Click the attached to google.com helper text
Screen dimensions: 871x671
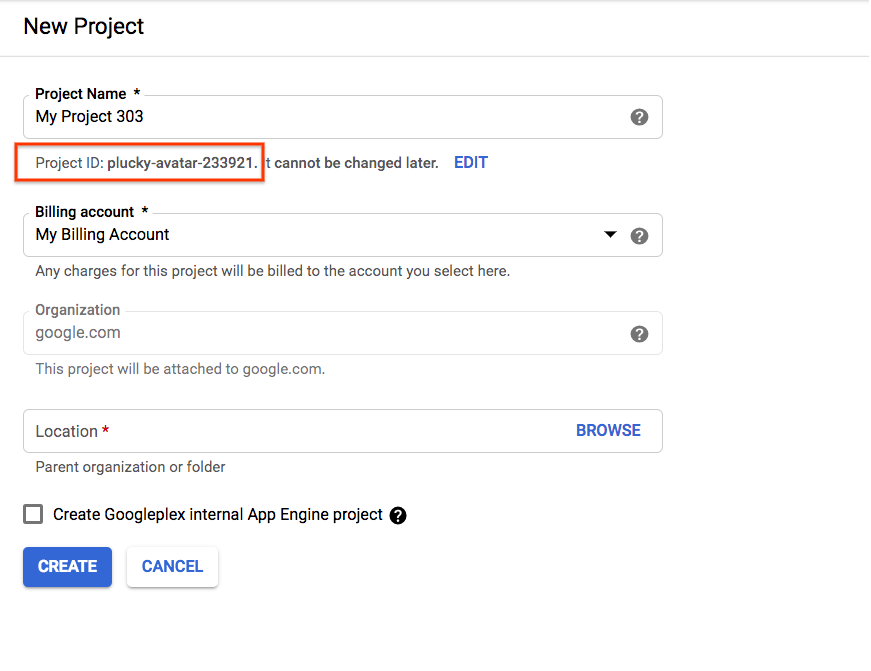(x=180, y=369)
